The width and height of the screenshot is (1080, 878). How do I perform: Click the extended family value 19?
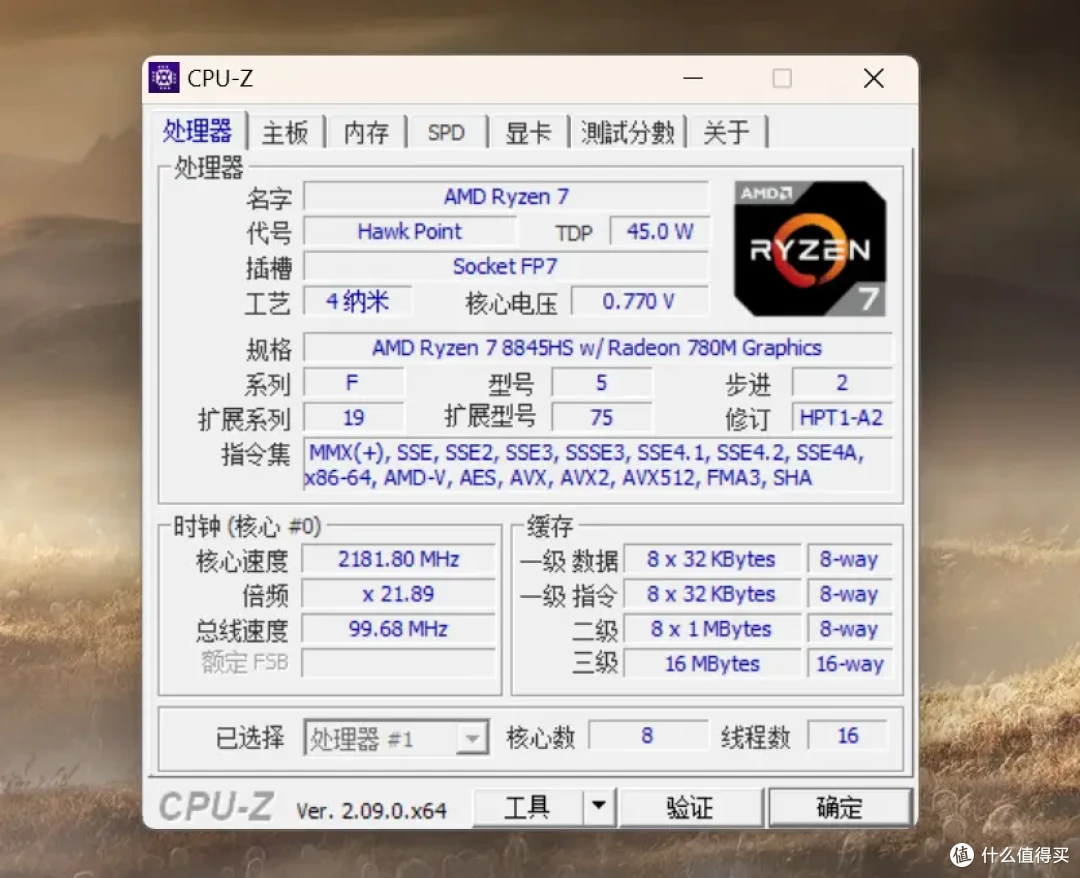coord(353,417)
